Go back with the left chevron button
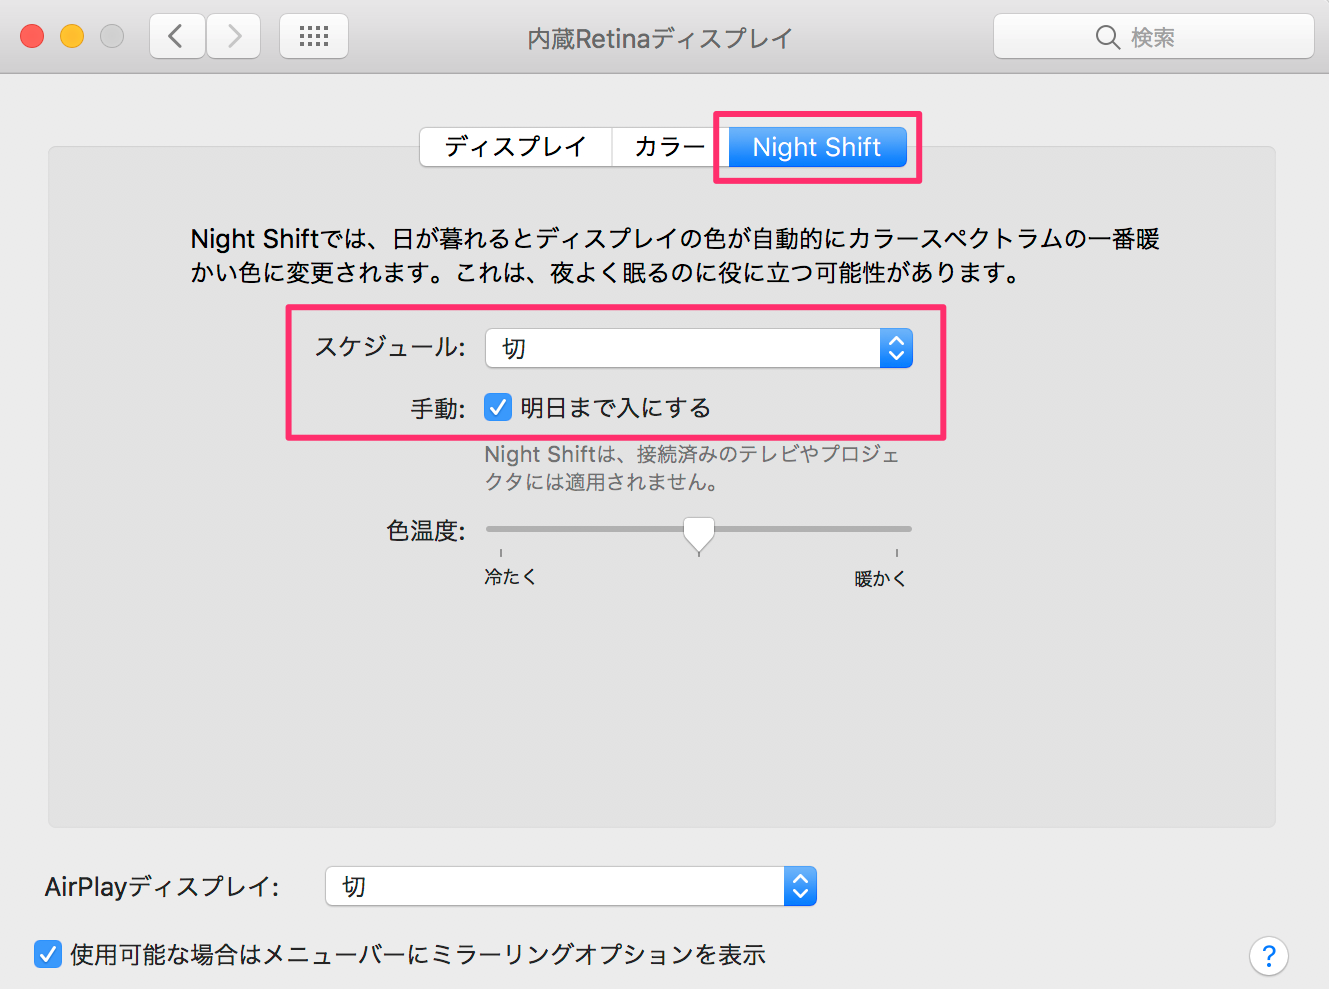This screenshot has width=1329, height=989. click(x=177, y=37)
